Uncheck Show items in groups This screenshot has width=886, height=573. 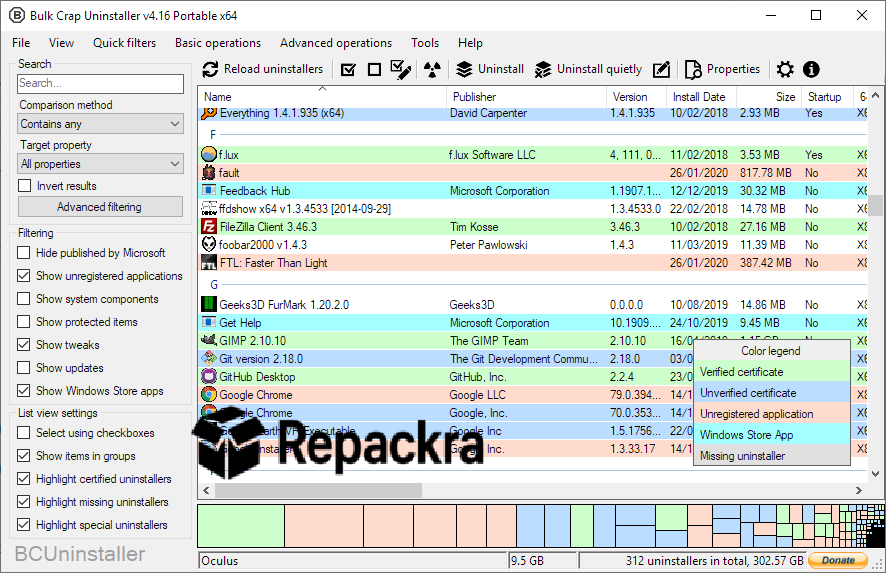coord(23,455)
